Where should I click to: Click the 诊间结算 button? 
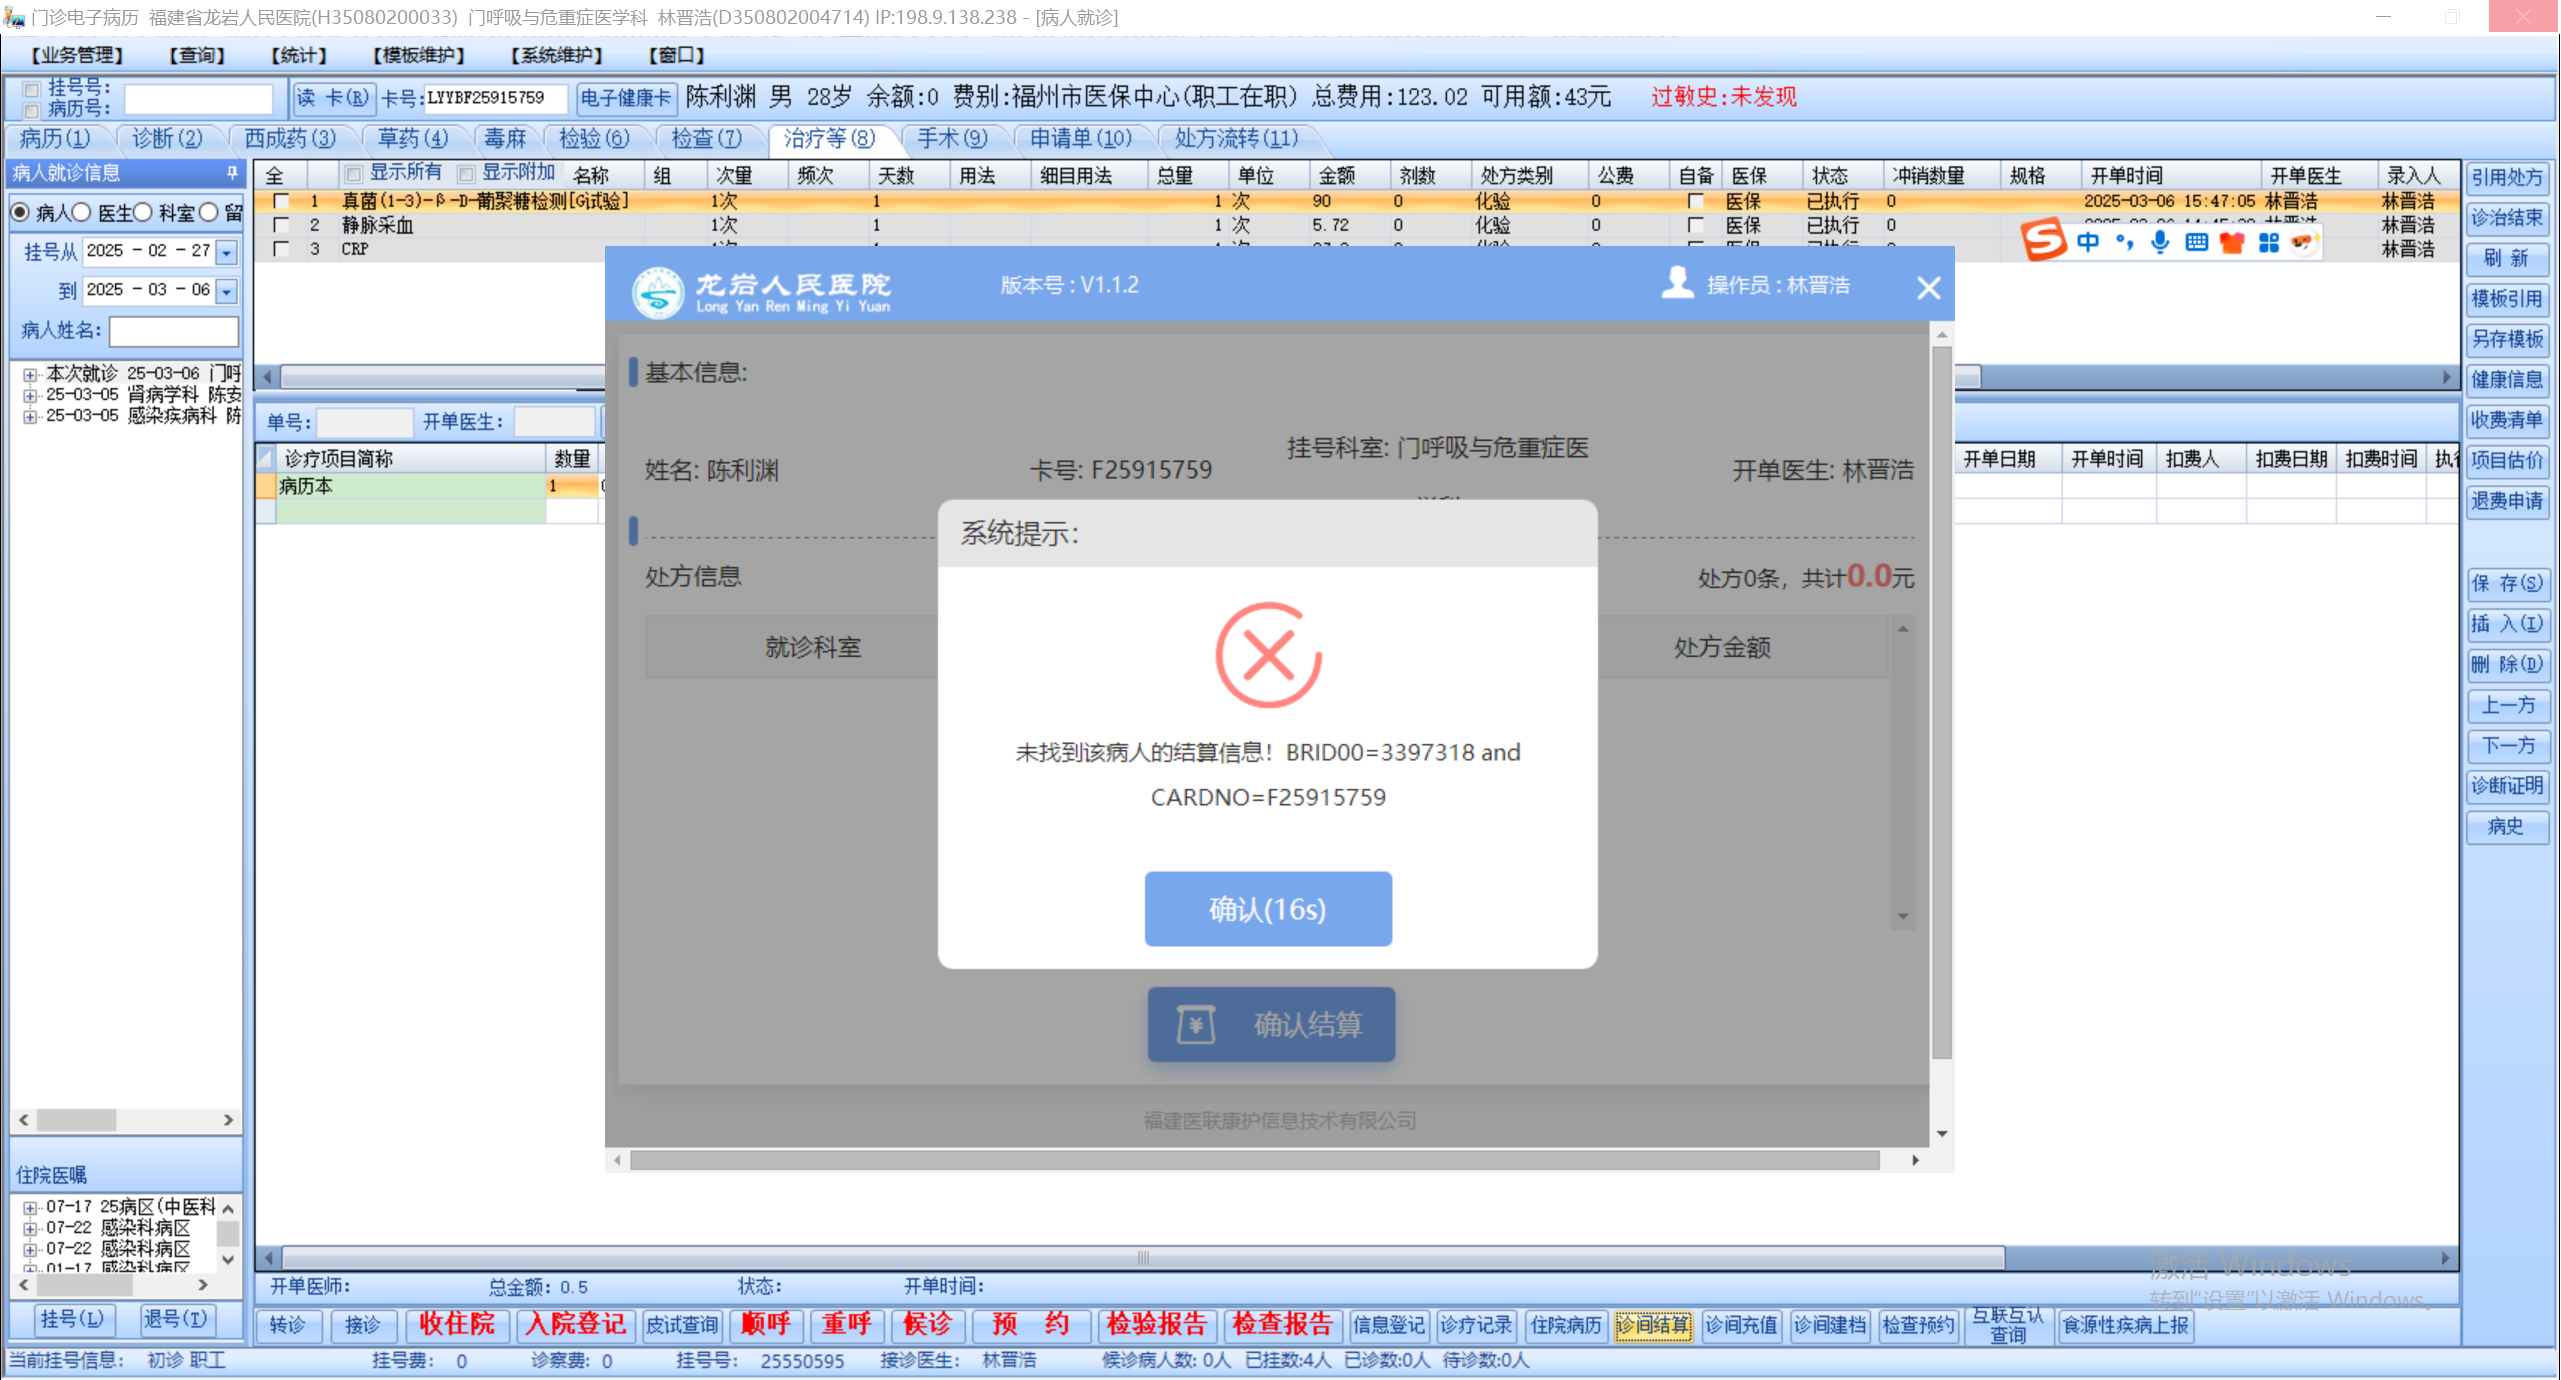(x=1652, y=1325)
